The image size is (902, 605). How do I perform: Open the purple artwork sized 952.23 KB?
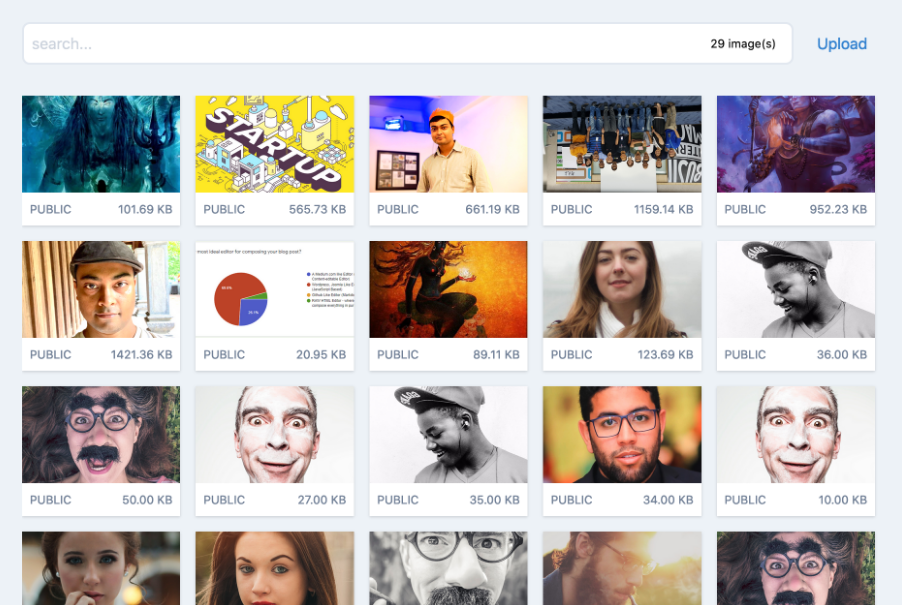(795, 144)
